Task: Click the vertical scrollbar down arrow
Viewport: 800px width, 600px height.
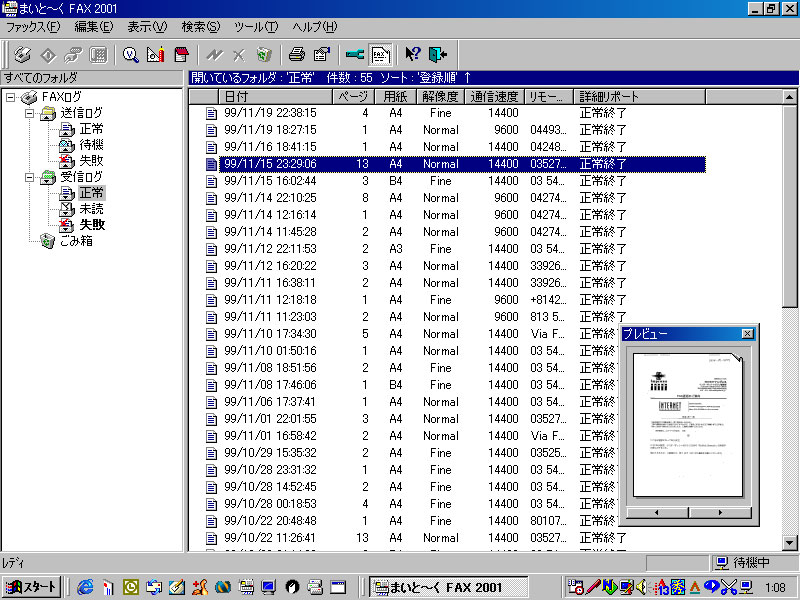Action: tap(790, 542)
